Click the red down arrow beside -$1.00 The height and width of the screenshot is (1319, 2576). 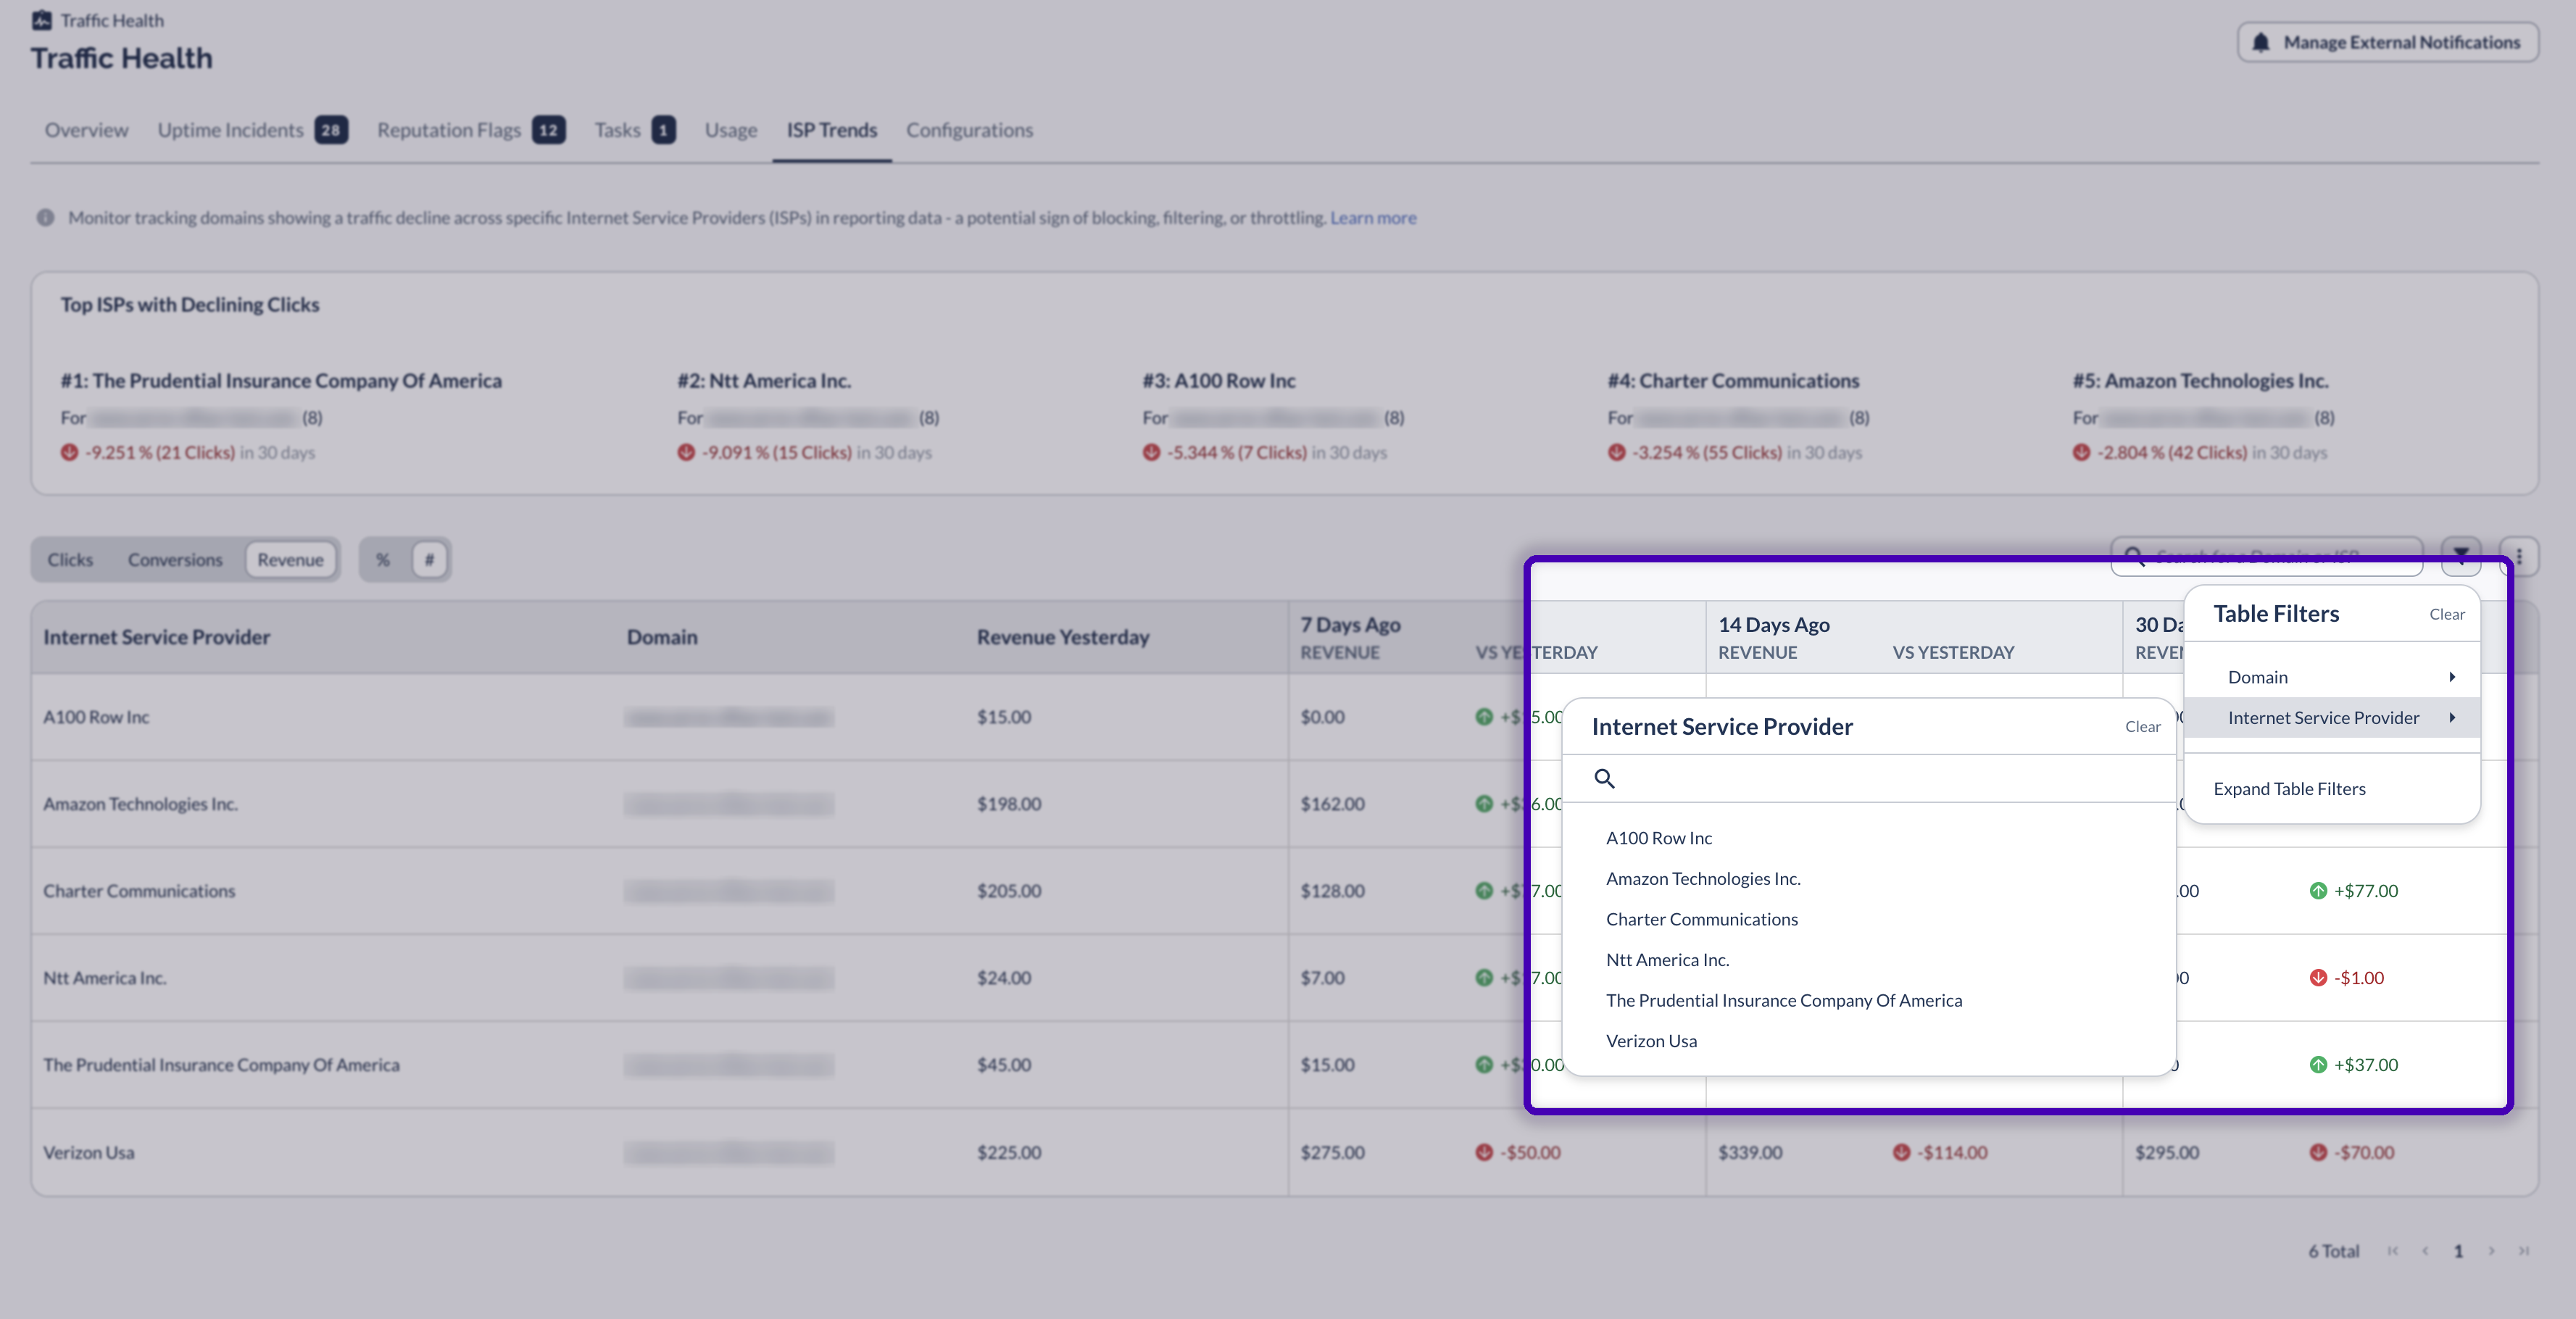click(2318, 977)
